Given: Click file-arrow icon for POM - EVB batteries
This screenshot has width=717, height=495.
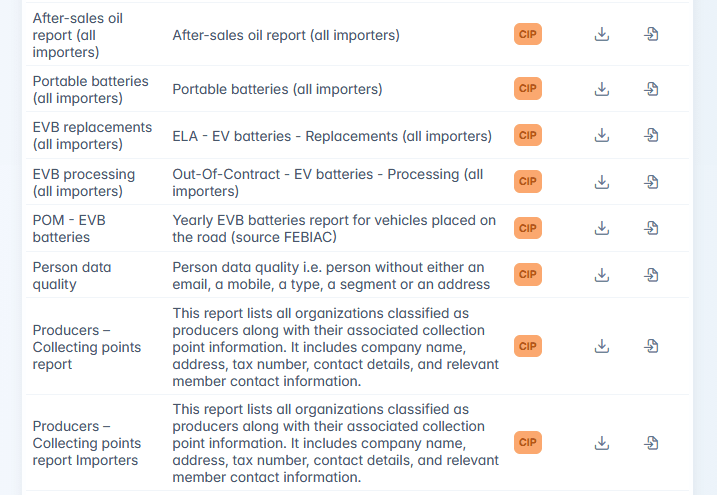Looking at the screenshot, I should [651, 228].
